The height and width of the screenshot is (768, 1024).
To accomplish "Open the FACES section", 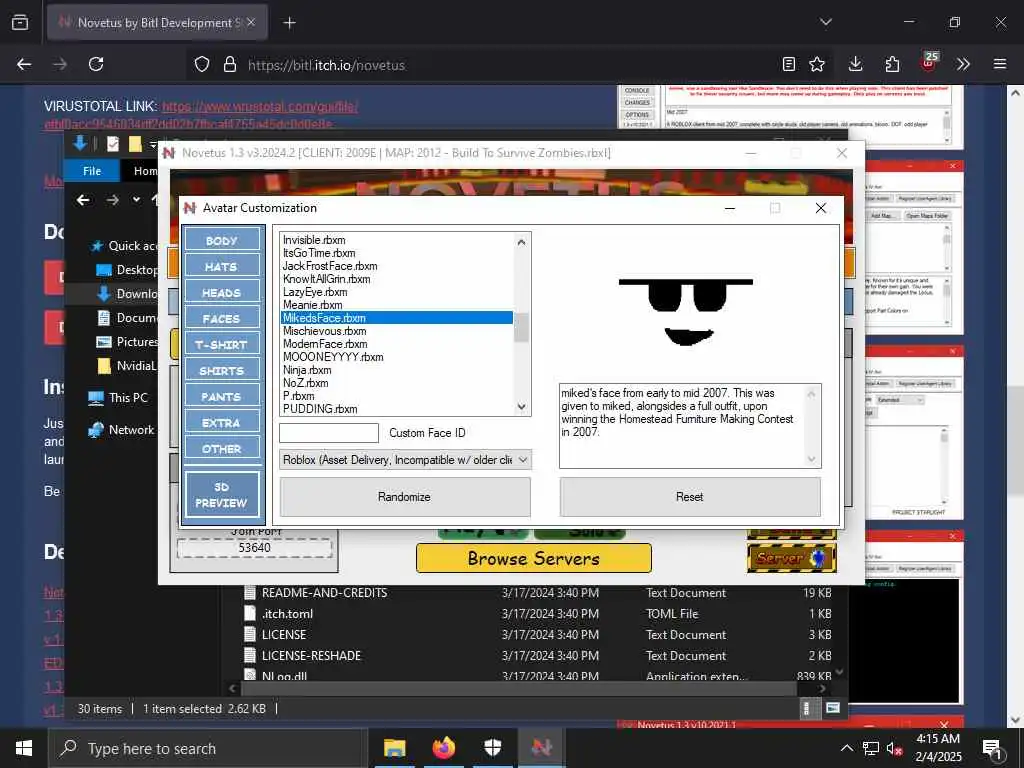I will coord(221,319).
